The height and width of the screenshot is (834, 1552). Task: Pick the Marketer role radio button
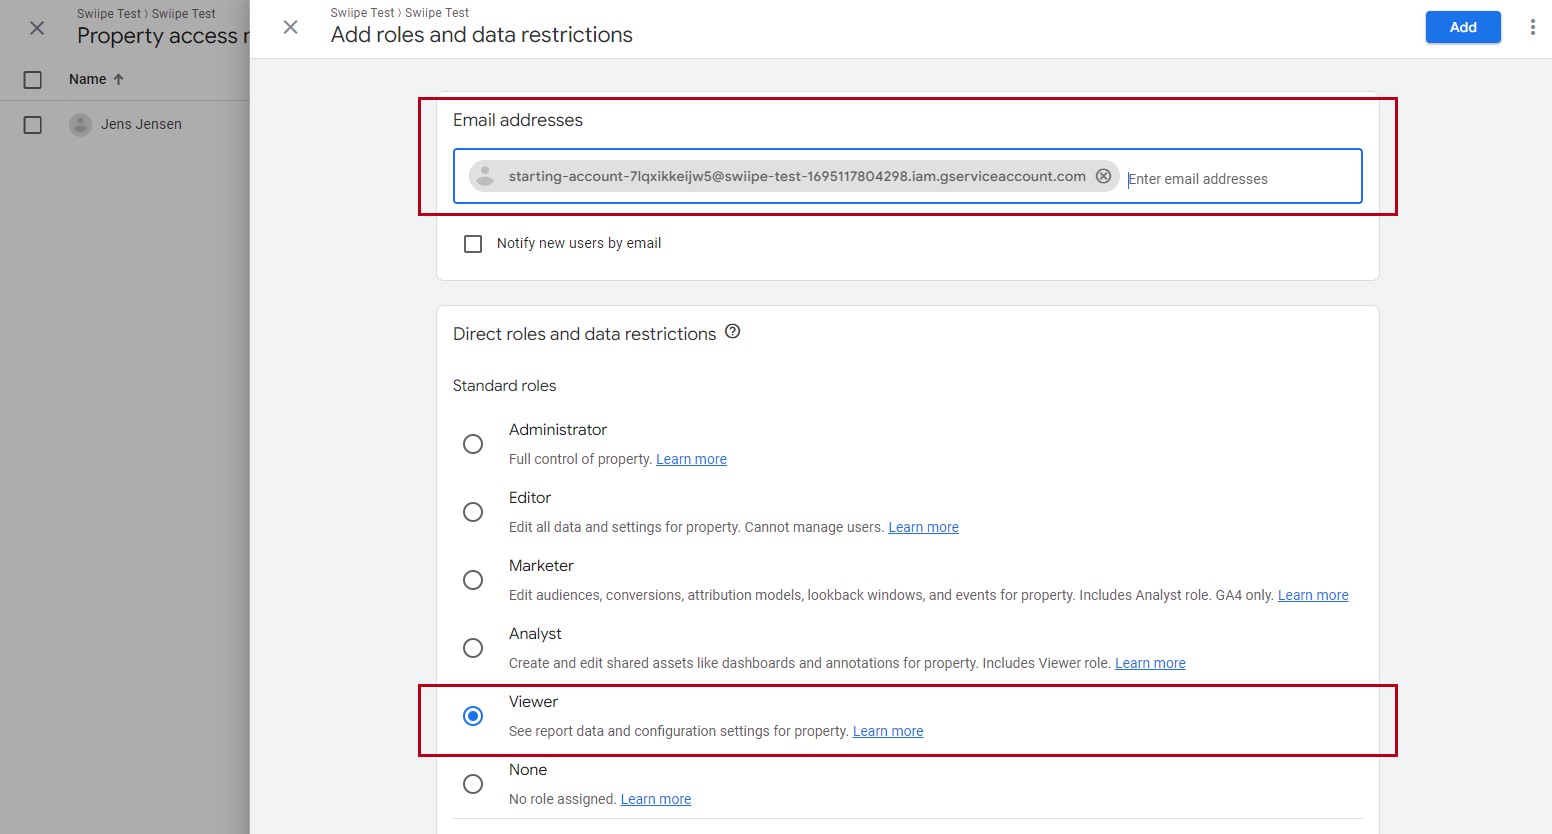click(473, 580)
